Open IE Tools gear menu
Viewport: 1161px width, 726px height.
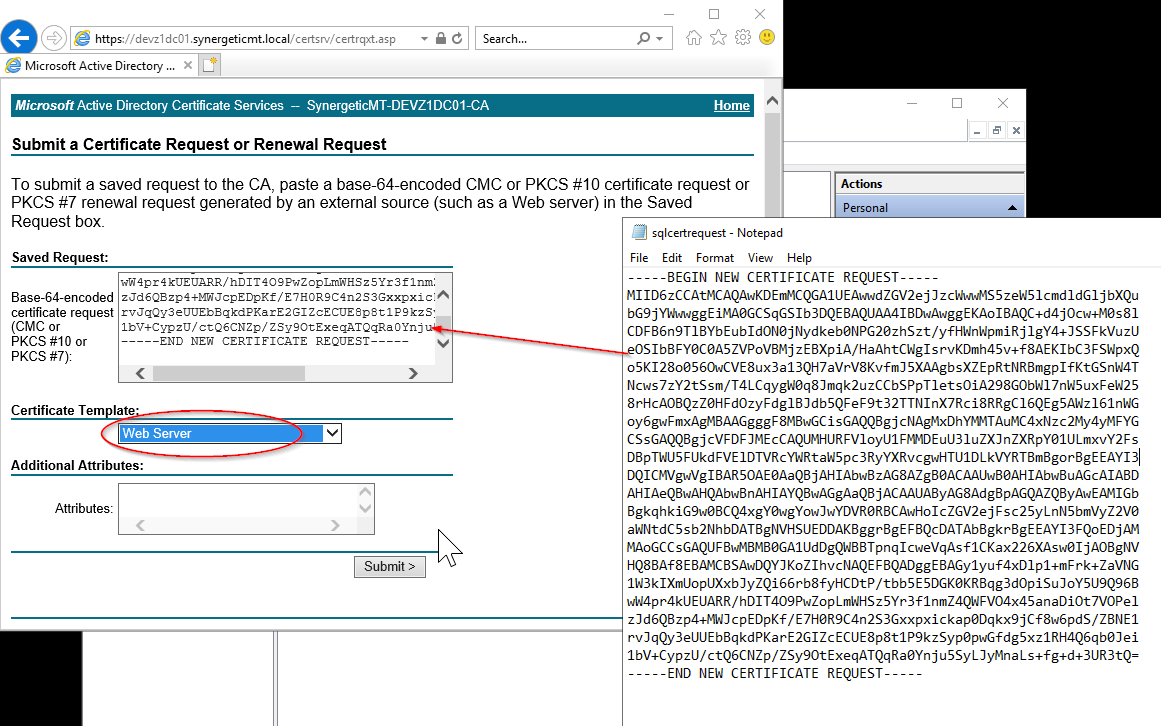743,38
